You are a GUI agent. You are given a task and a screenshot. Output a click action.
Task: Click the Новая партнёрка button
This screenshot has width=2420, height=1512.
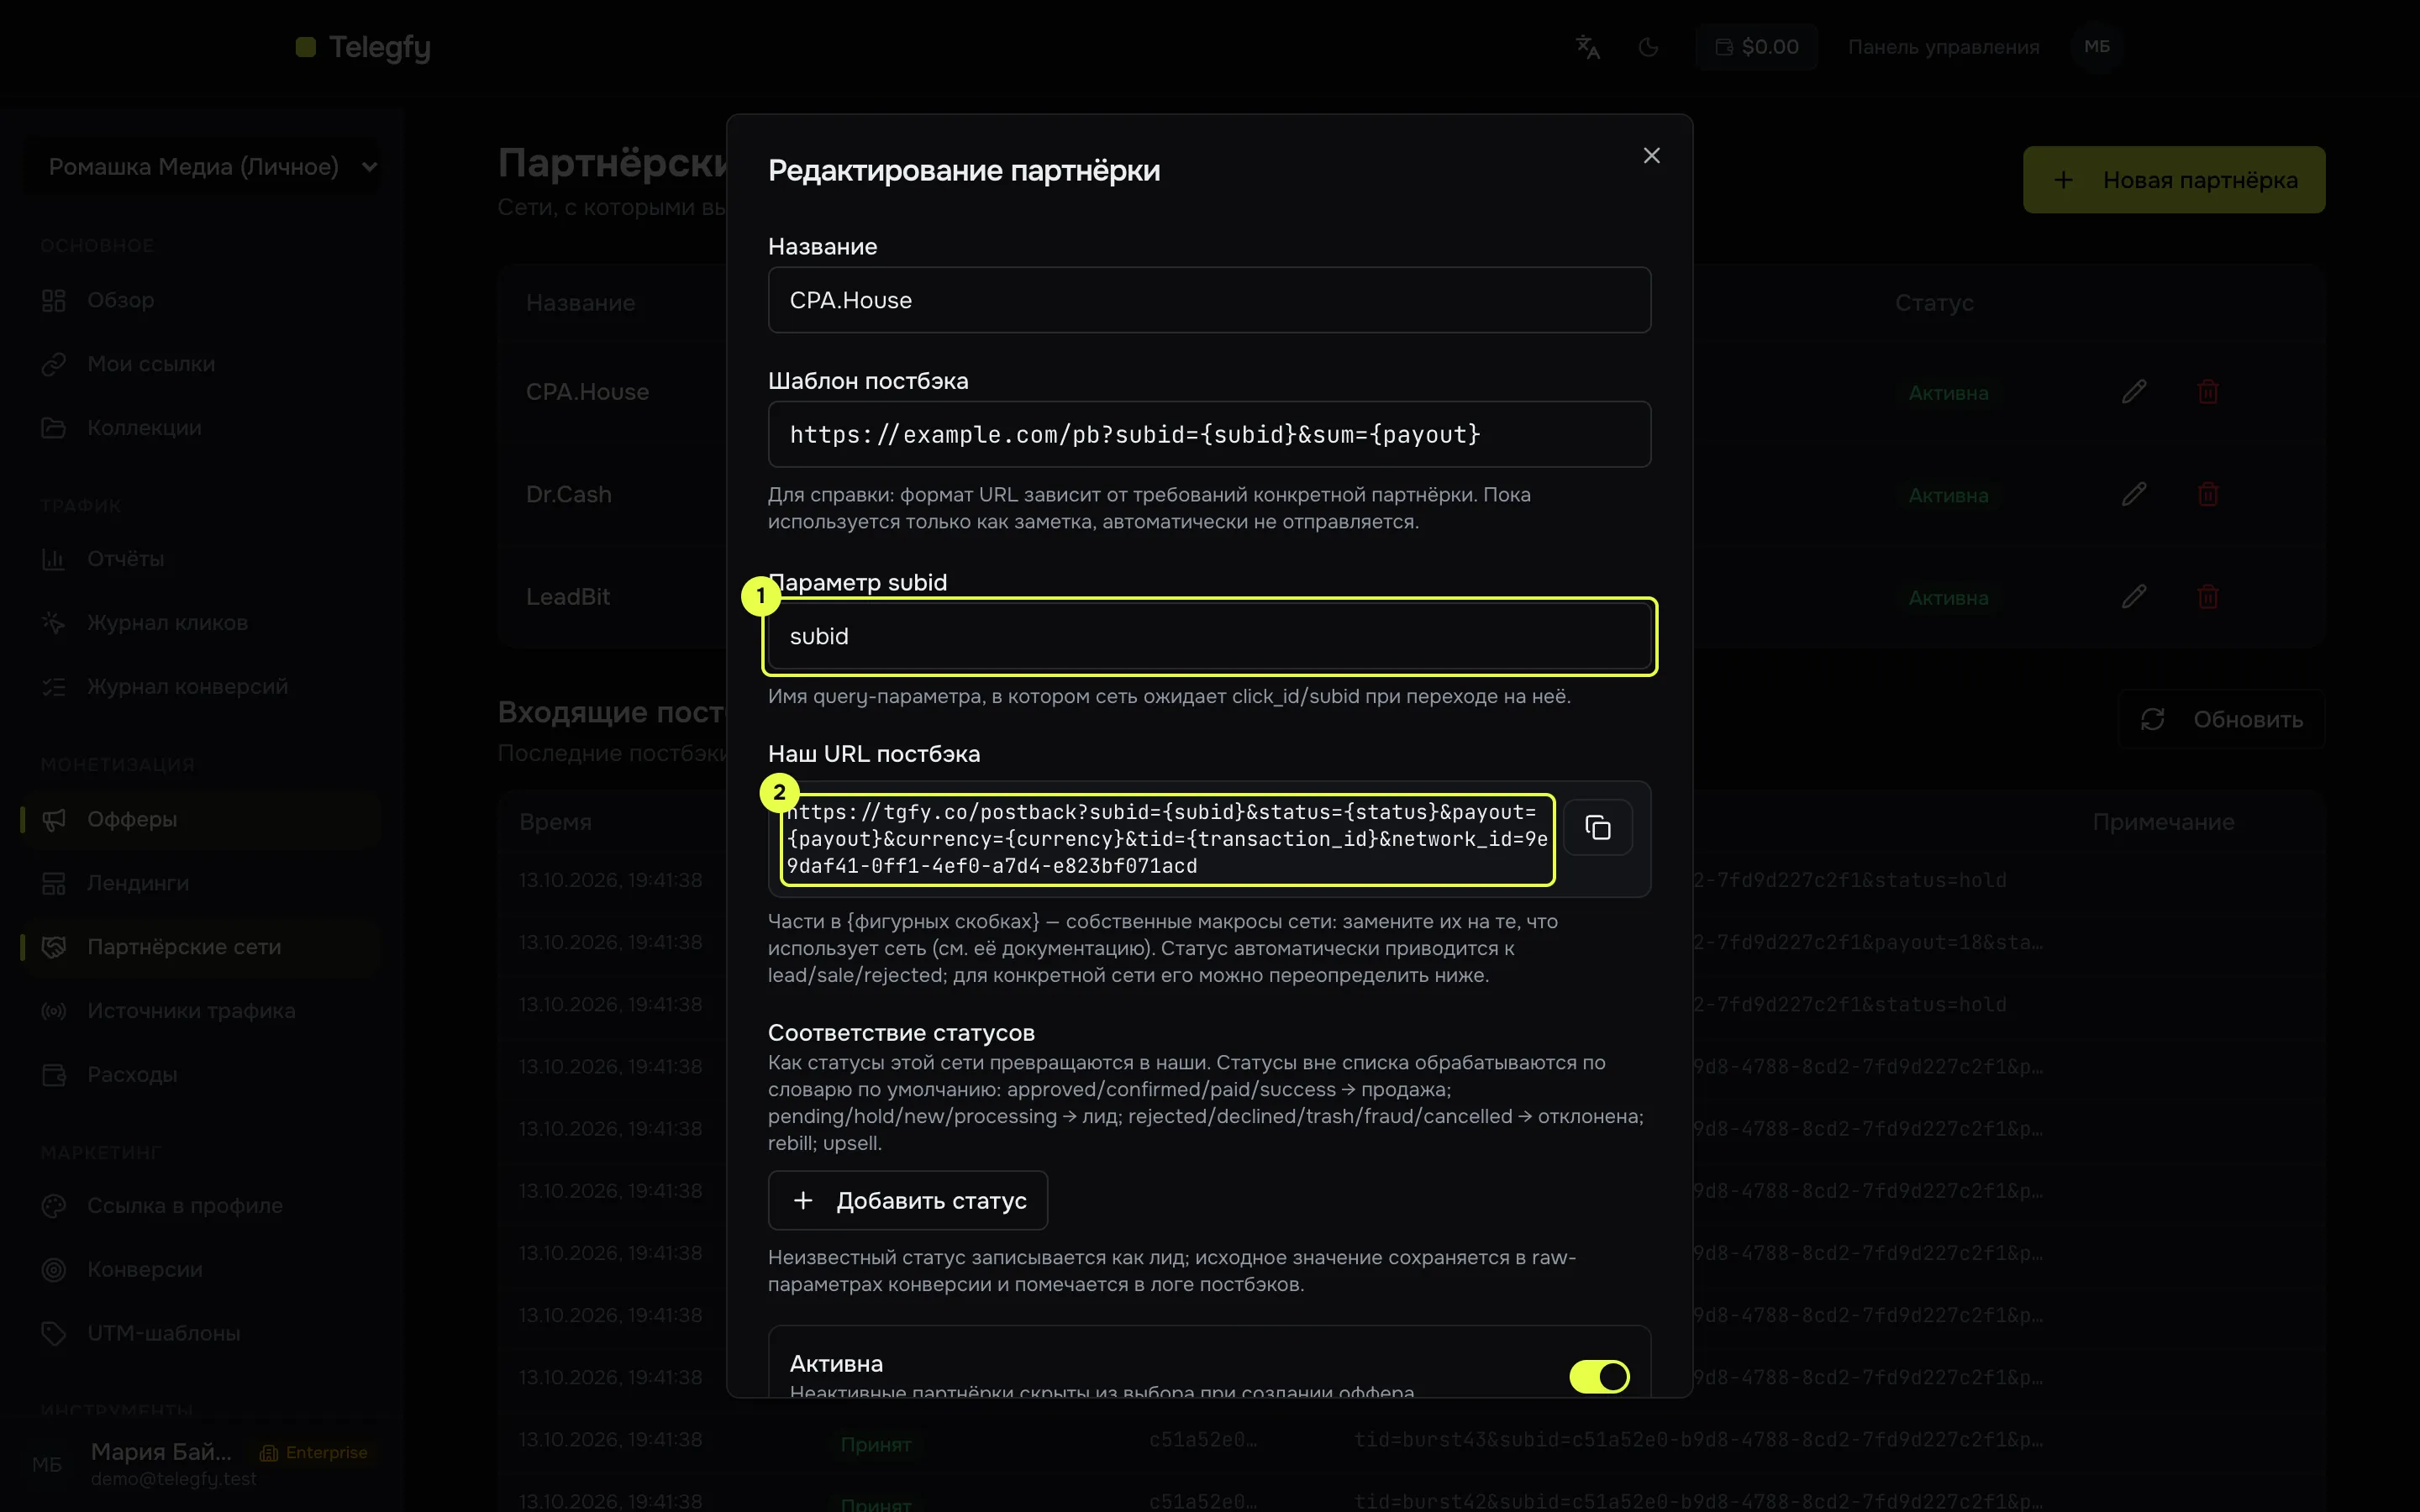coord(2174,180)
